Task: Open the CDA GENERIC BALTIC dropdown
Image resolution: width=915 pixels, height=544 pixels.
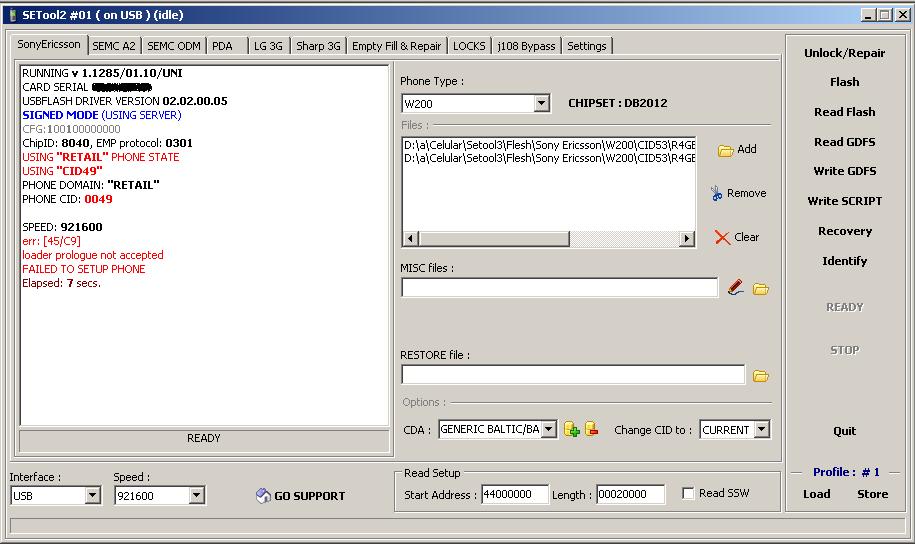Action: tap(549, 430)
